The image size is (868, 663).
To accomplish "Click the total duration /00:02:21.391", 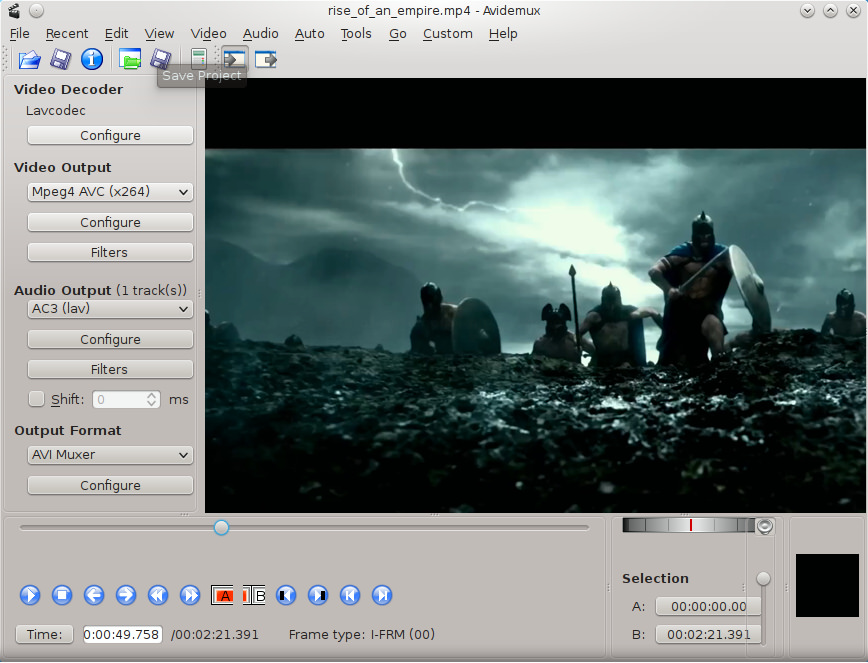I will pyautogui.click(x=215, y=635).
